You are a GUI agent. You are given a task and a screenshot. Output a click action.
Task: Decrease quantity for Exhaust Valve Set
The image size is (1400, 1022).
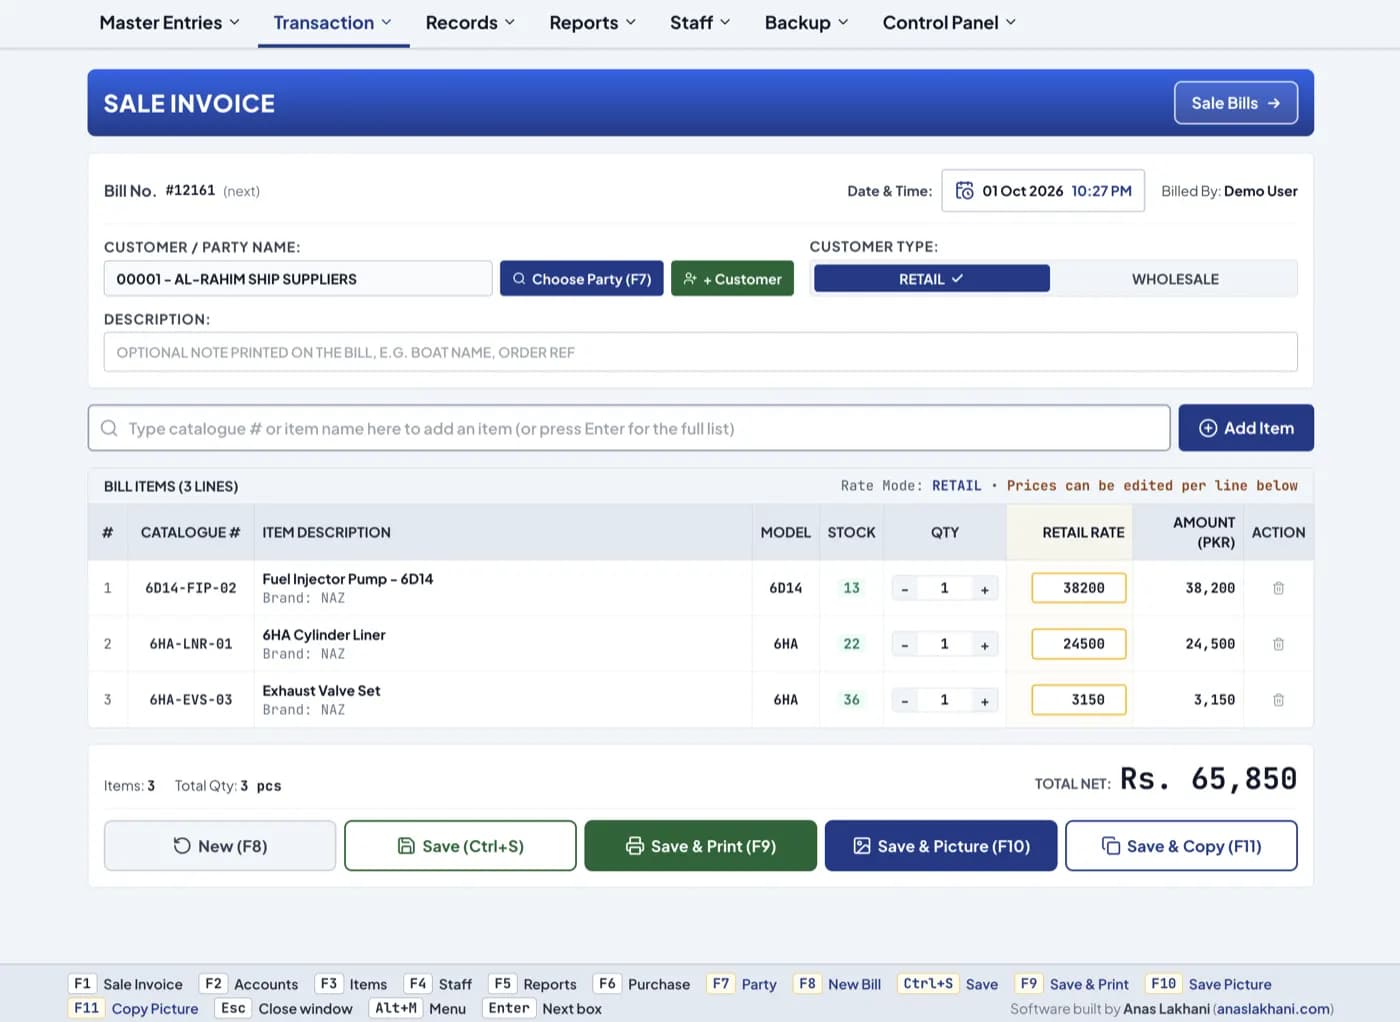(905, 701)
